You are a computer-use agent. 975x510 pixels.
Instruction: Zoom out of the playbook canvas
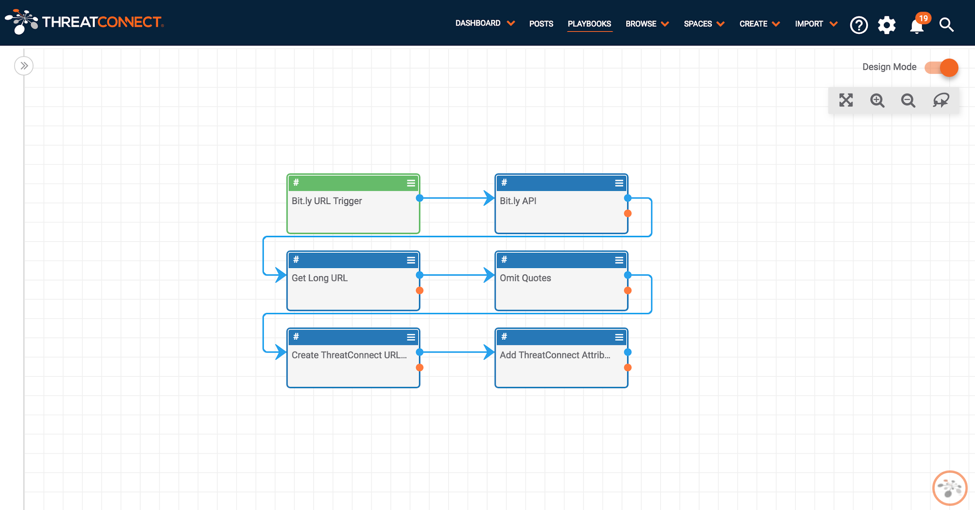click(x=908, y=100)
